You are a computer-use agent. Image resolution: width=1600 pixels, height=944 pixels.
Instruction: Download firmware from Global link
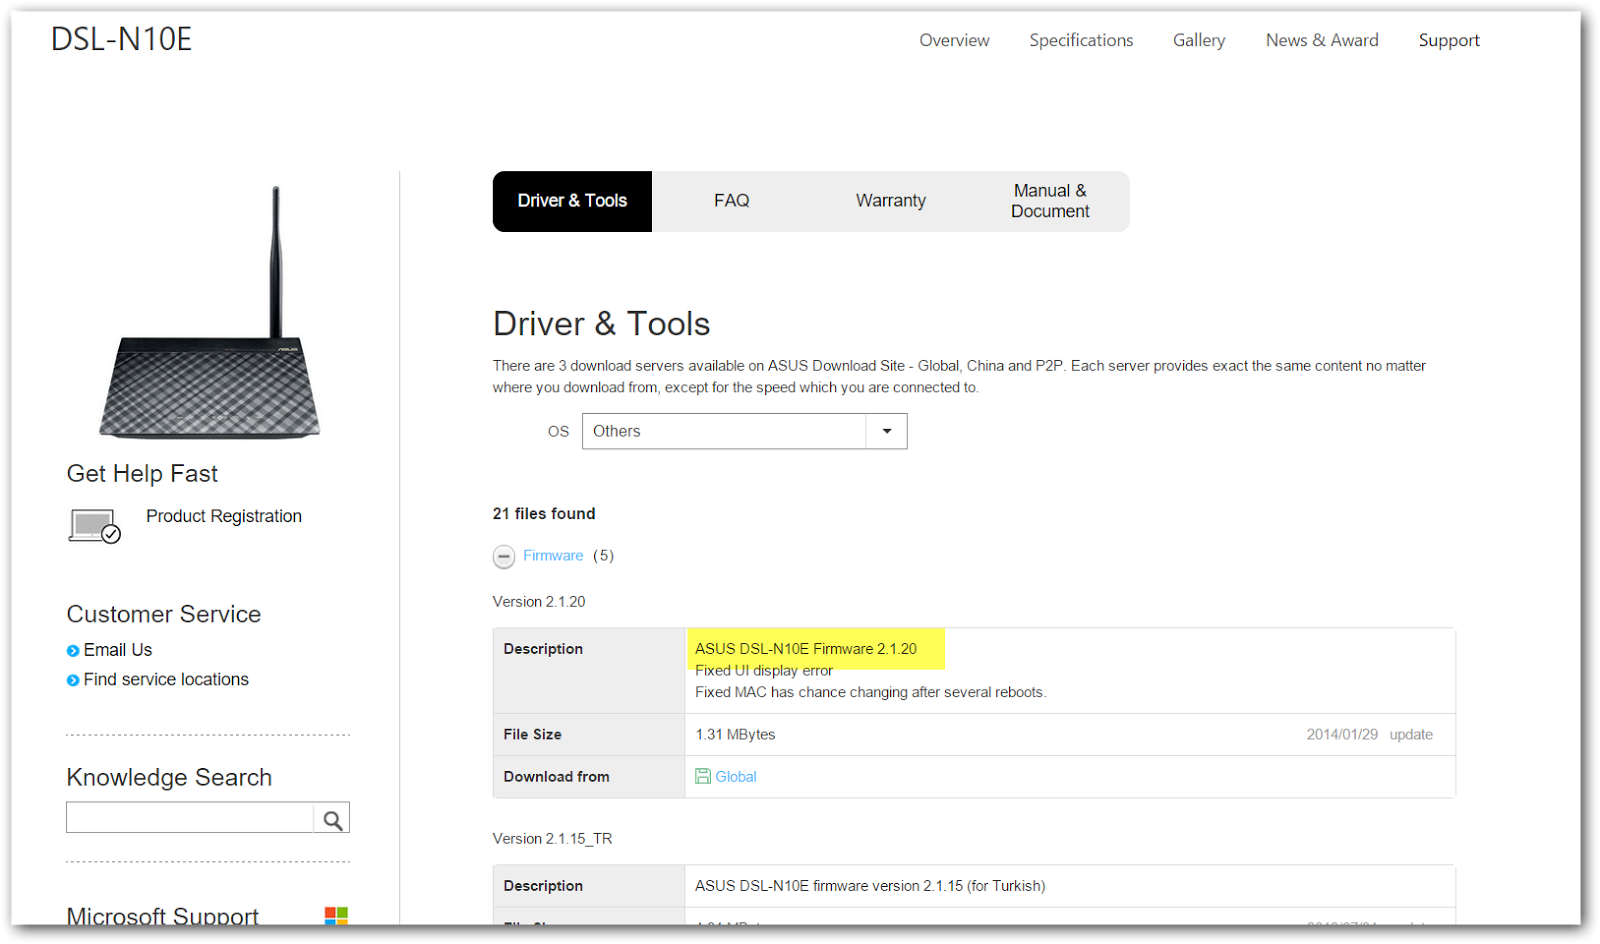tap(736, 776)
